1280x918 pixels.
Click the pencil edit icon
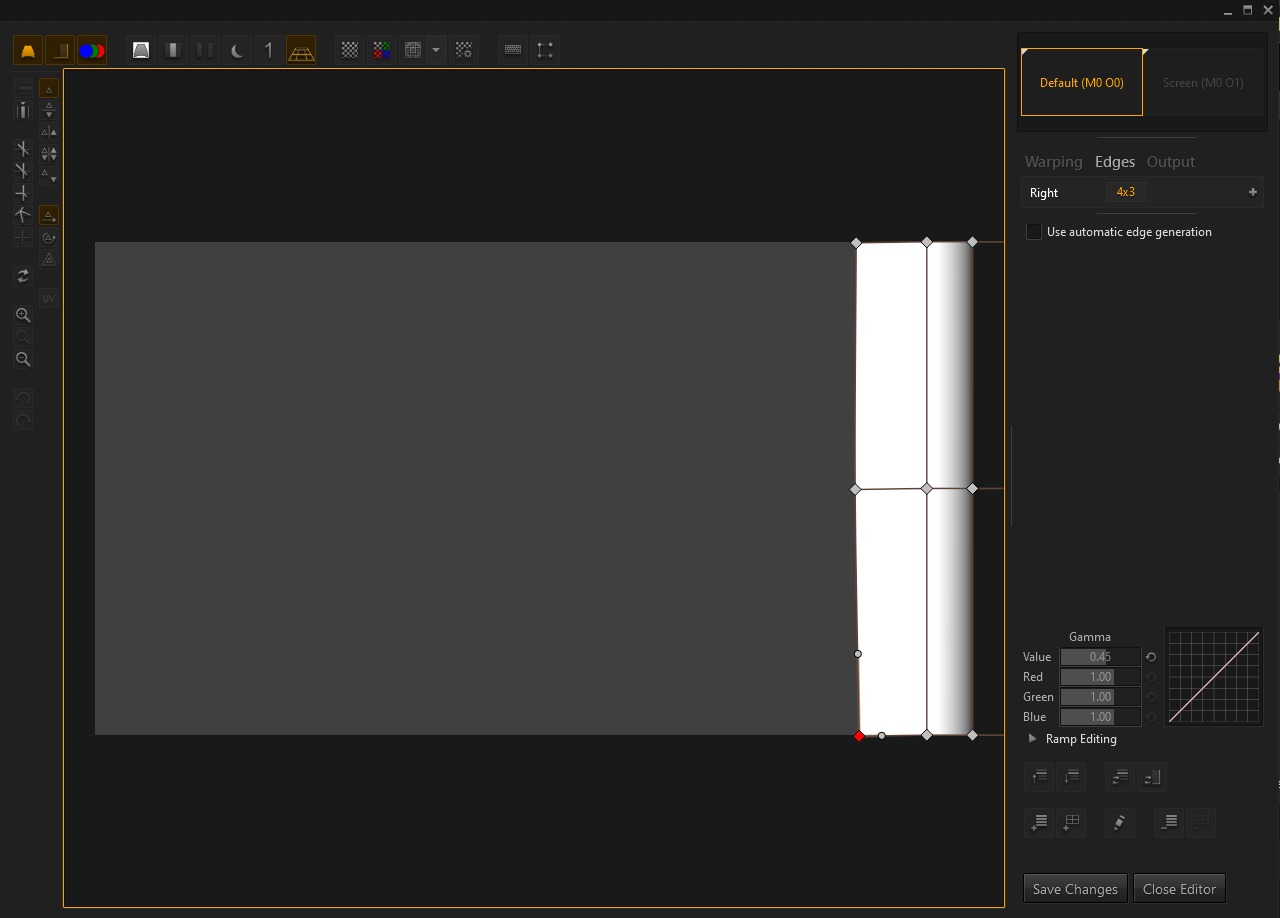tap(1120, 823)
